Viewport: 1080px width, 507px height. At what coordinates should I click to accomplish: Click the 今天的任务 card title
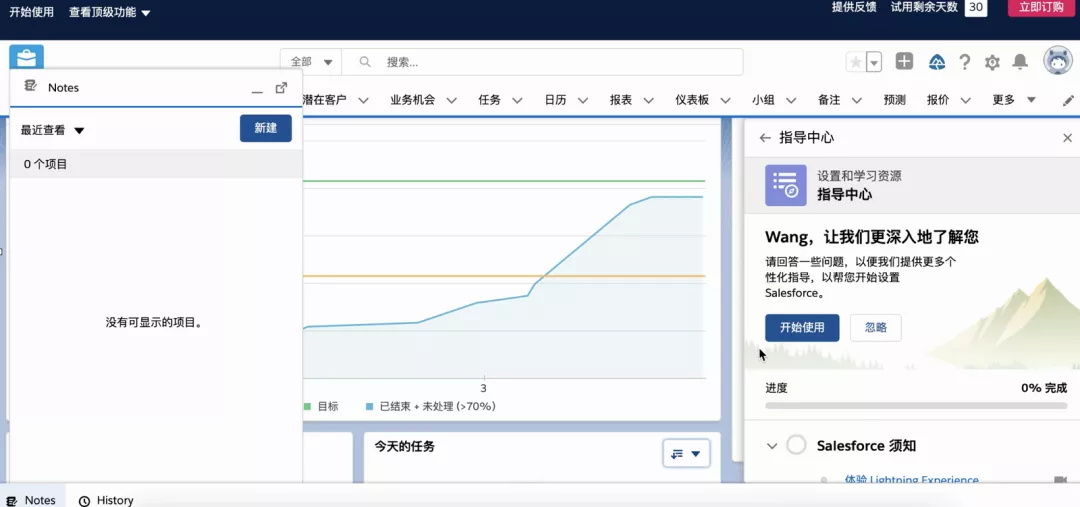[404, 446]
